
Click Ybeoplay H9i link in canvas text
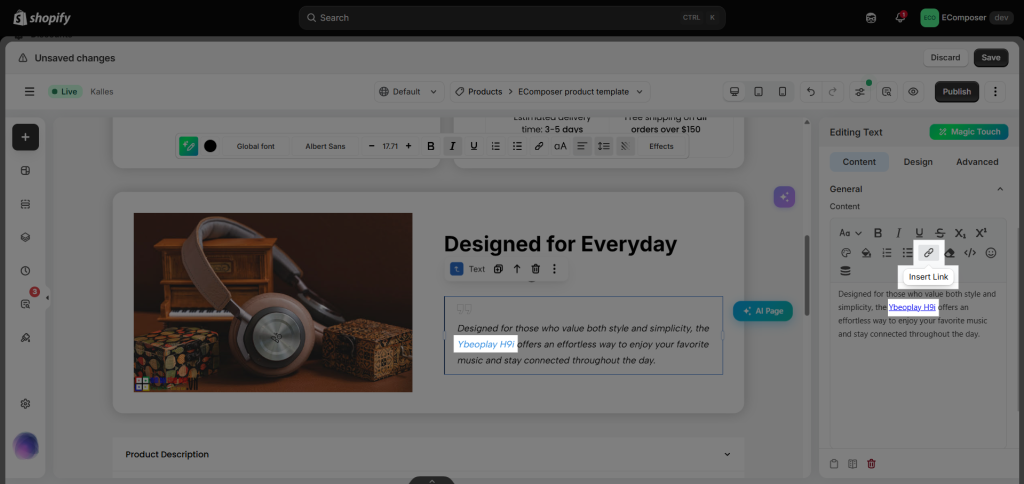point(486,344)
